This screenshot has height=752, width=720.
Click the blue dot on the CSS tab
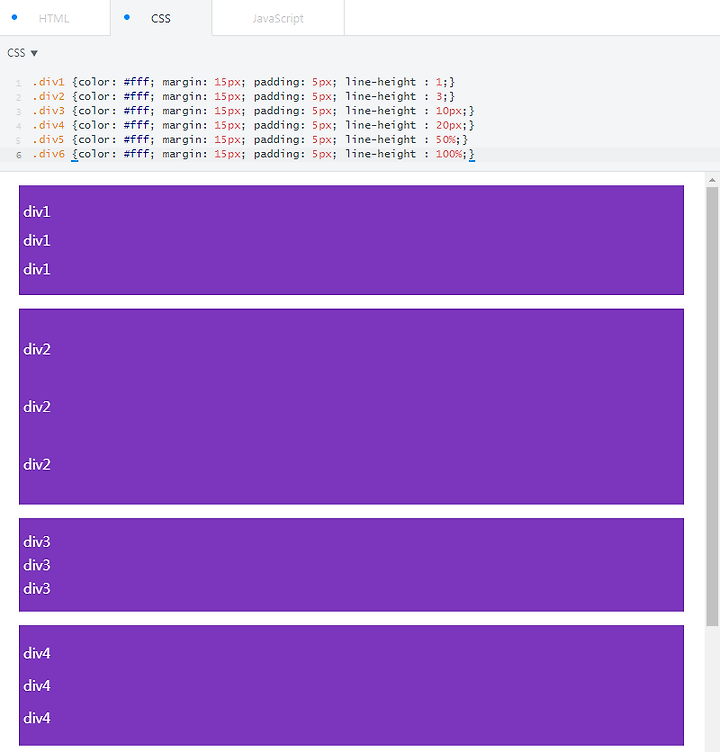coord(127,17)
